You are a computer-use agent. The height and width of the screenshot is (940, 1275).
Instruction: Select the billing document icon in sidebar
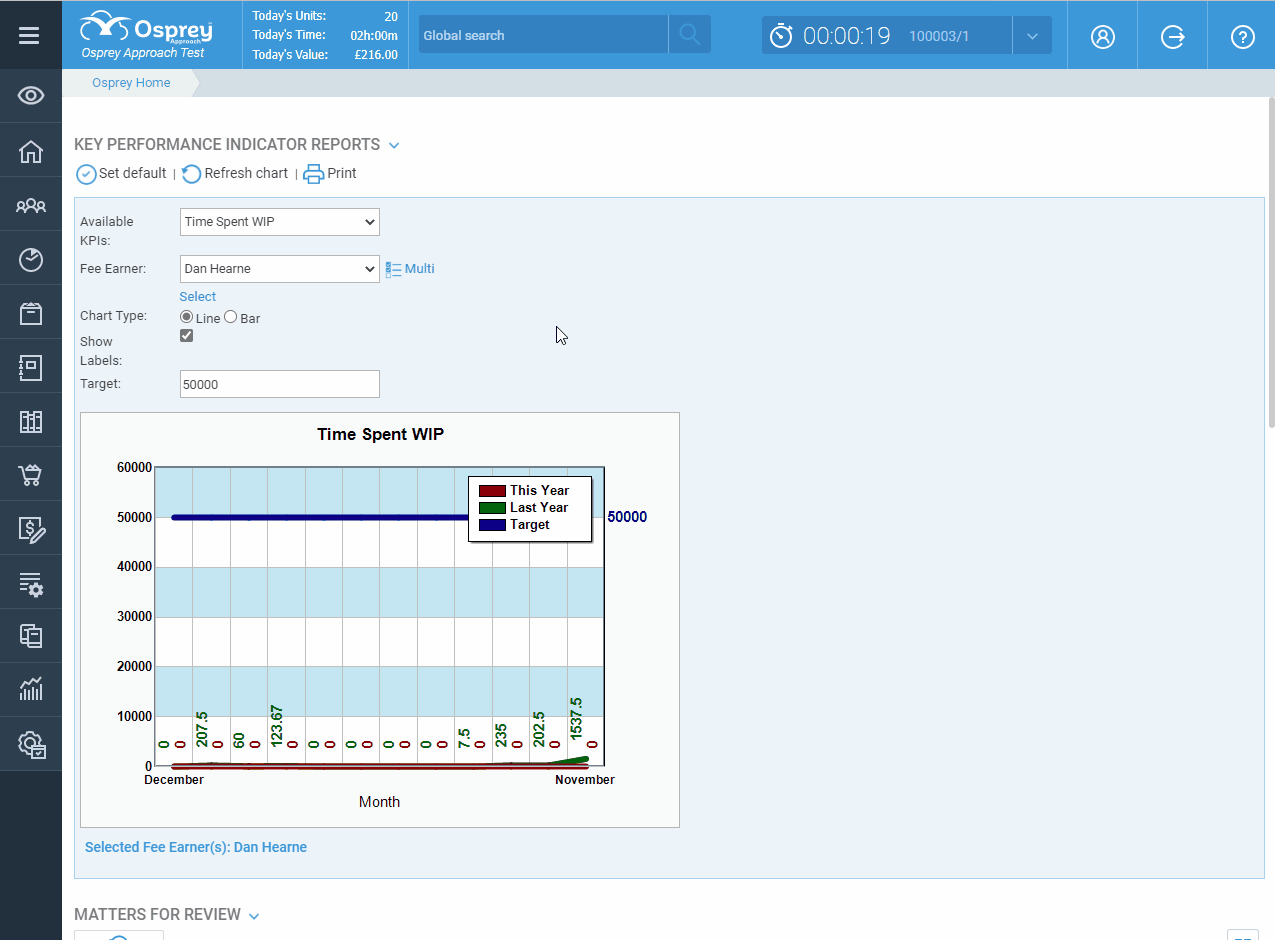[x=31, y=529]
